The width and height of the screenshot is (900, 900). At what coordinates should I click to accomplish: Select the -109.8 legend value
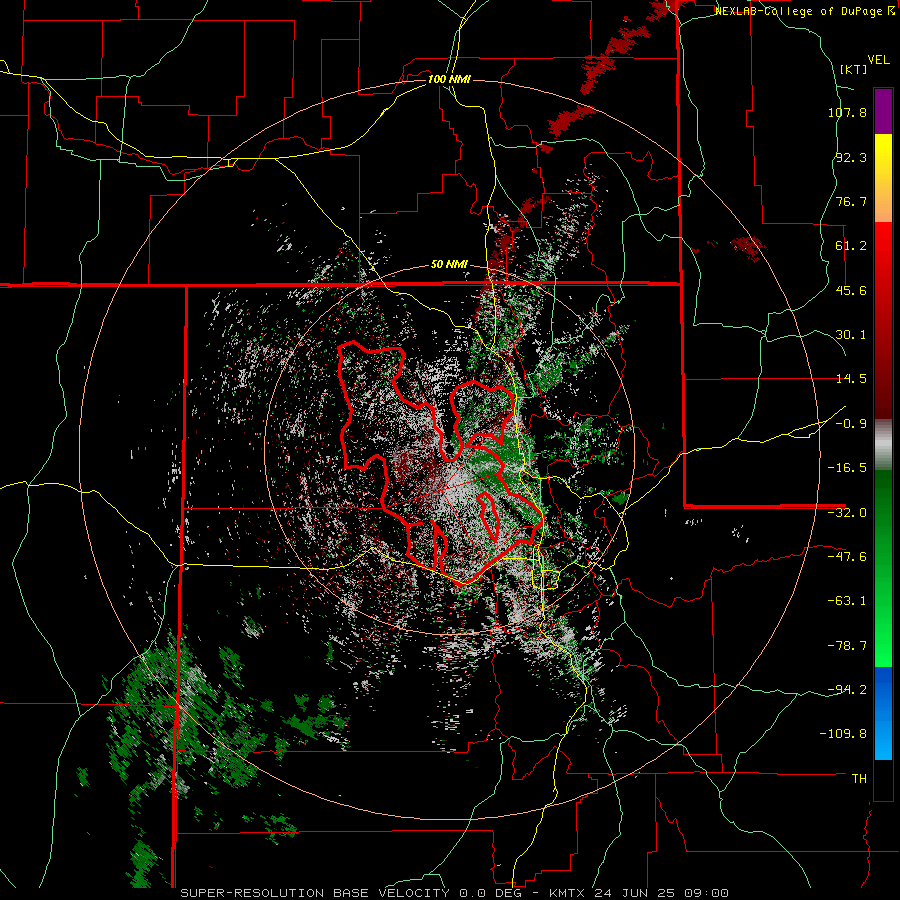pos(844,734)
